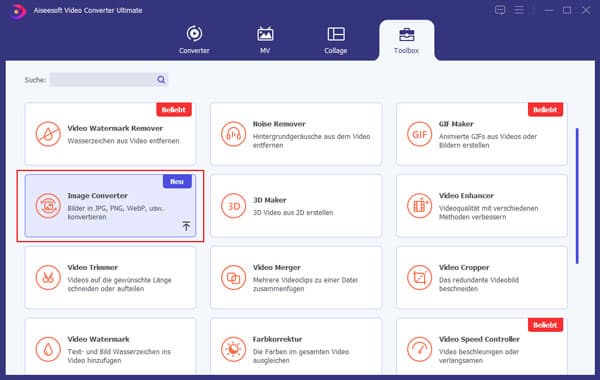Click the Video Cropper icon
Viewport: 600px width, 380px height.
[x=419, y=277]
